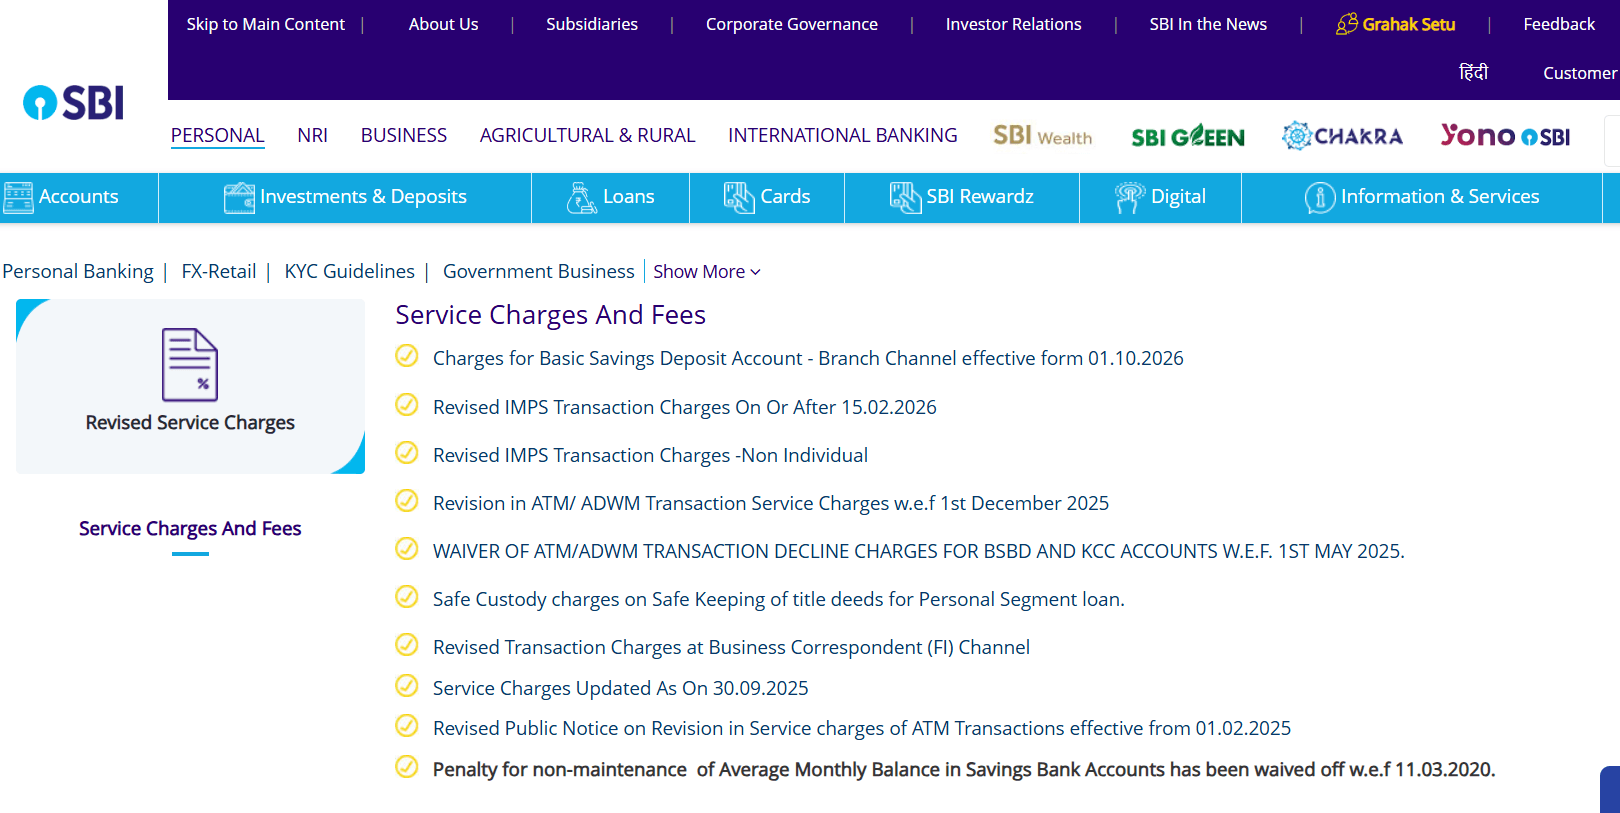1620x813 pixels.
Task: Click the SBI Rewardz icon
Action: [905, 197]
